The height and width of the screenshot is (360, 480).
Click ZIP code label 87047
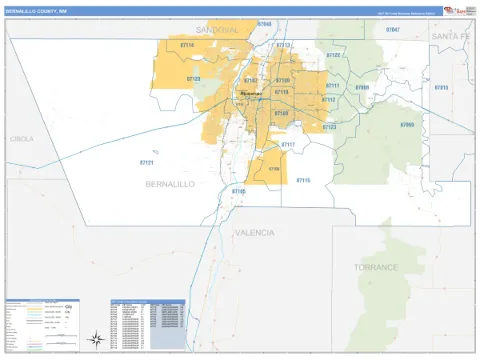click(393, 30)
